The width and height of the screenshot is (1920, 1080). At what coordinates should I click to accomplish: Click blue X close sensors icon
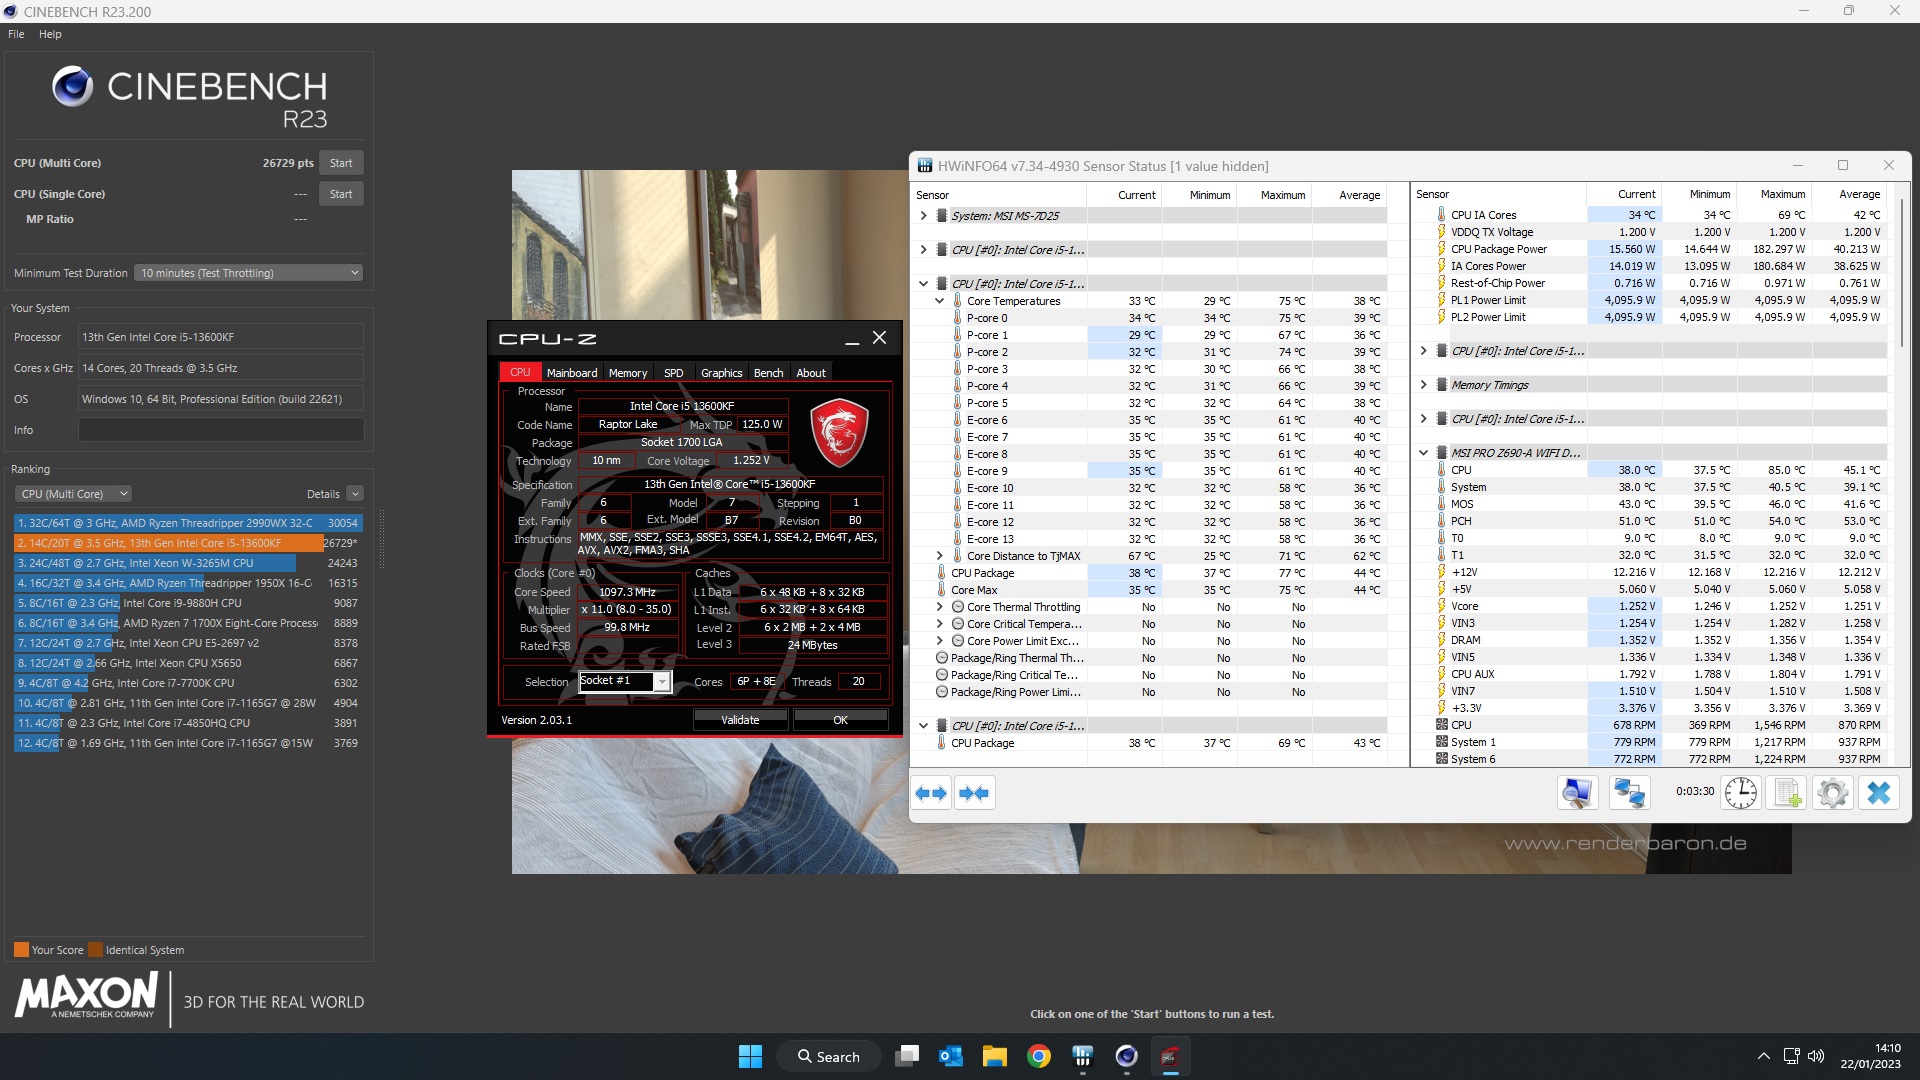[1878, 793]
